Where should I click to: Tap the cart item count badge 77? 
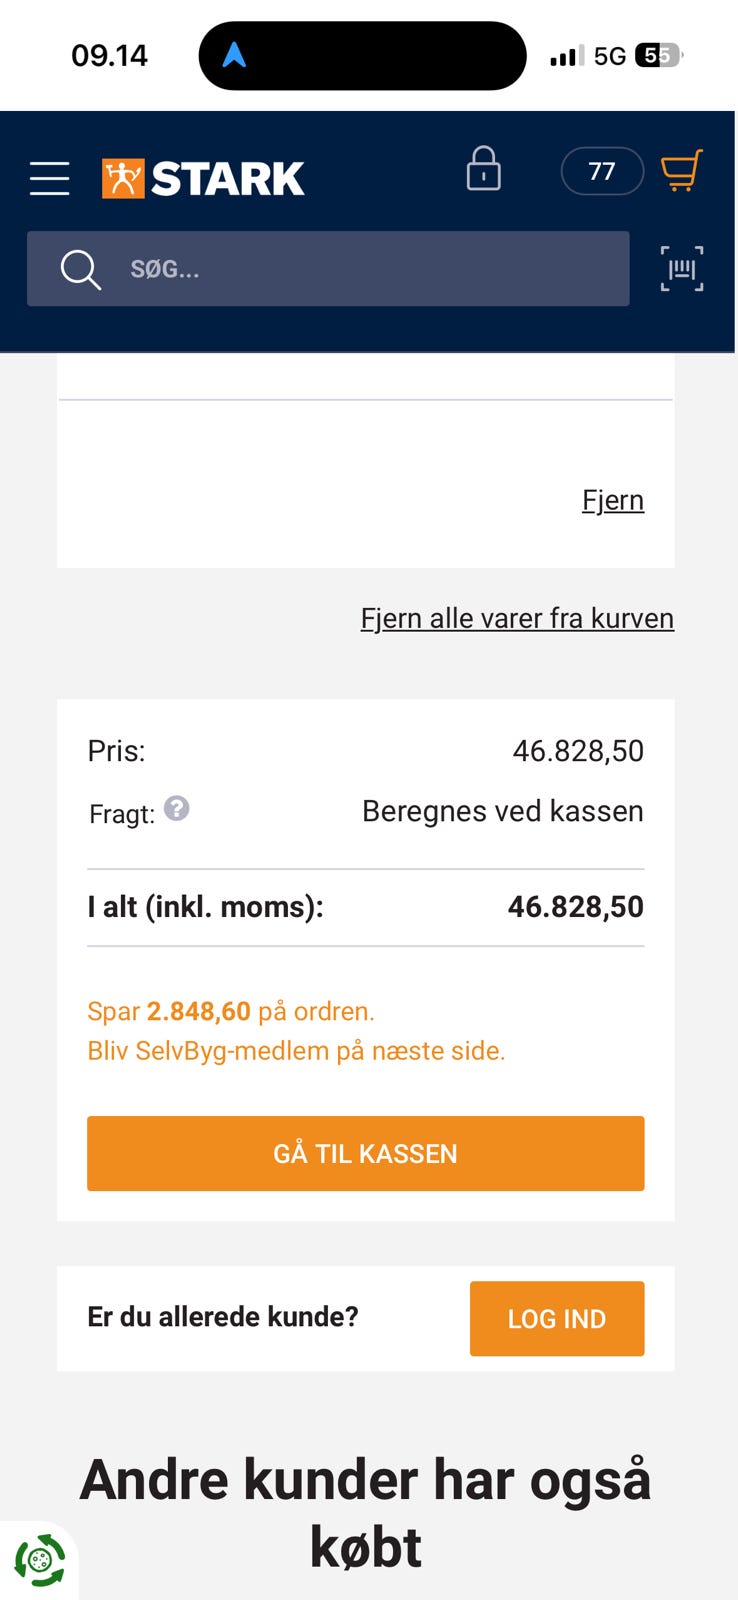coord(602,171)
